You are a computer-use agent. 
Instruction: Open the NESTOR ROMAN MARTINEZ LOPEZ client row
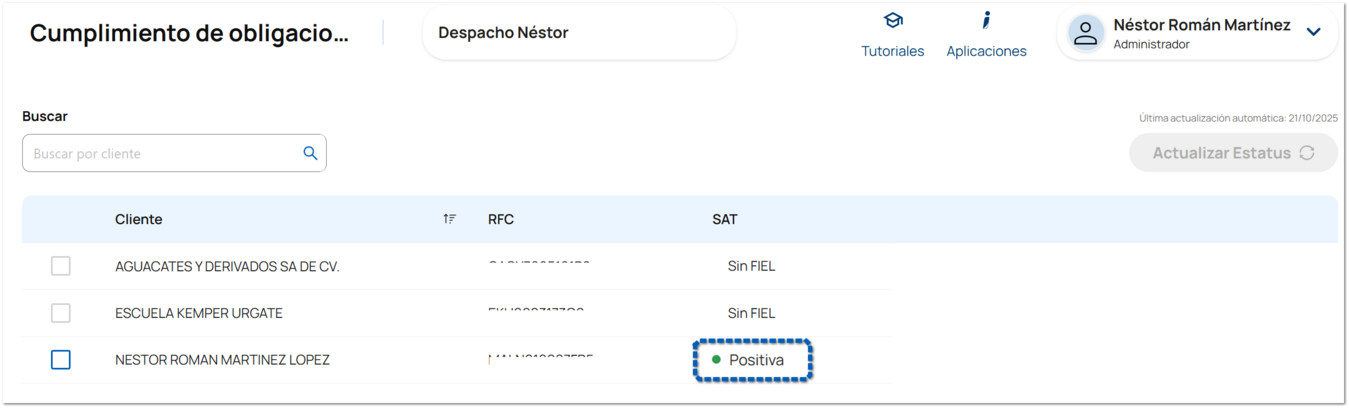click(x=222, y=360)
